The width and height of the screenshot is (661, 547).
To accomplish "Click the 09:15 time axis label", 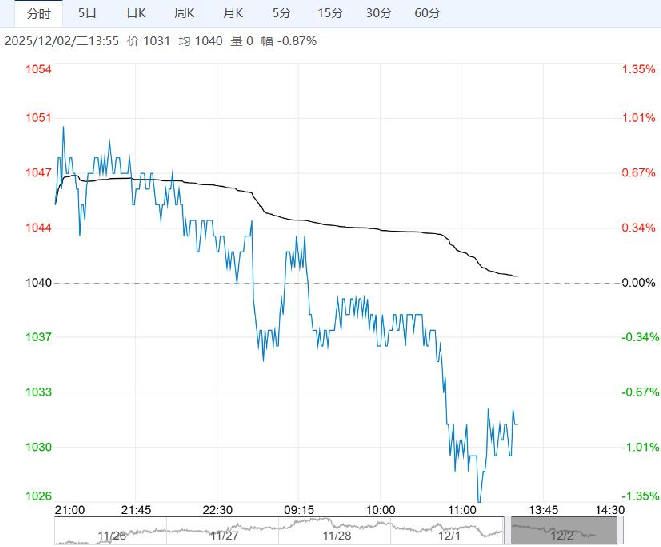I will pyautogui.click(x=299, y=509).
